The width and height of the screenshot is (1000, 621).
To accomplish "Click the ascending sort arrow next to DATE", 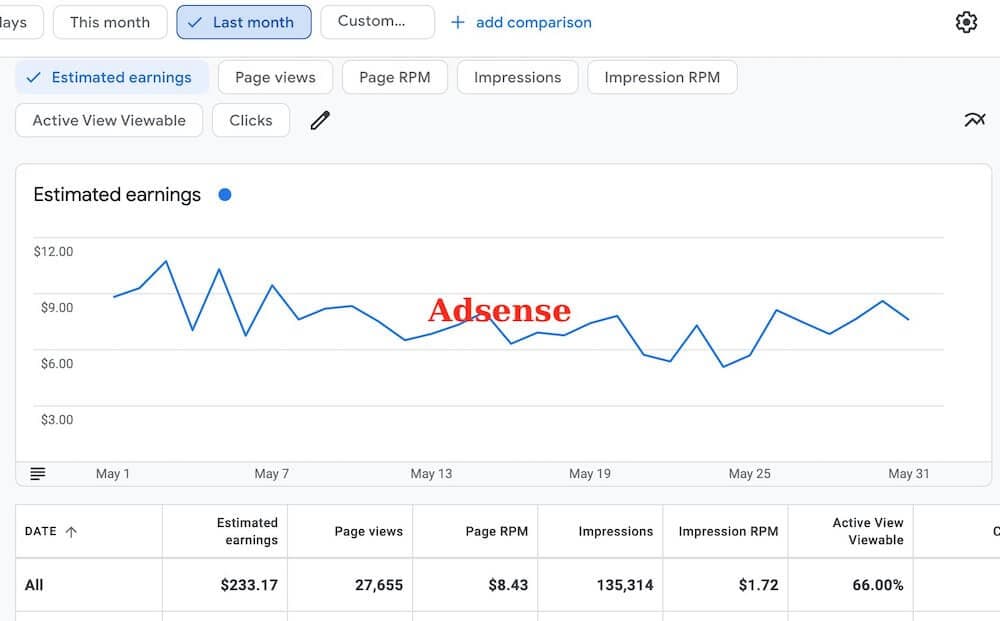I will pyautogui.click(x=71, y=532).
